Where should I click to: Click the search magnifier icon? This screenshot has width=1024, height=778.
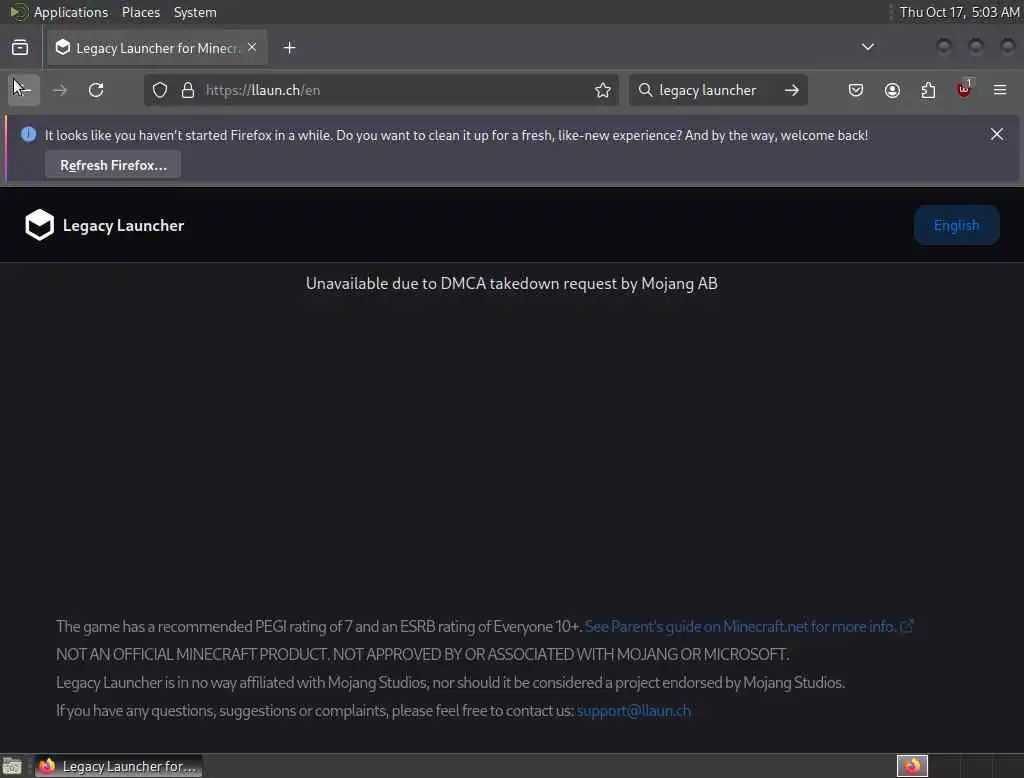(x=645, y=90)
